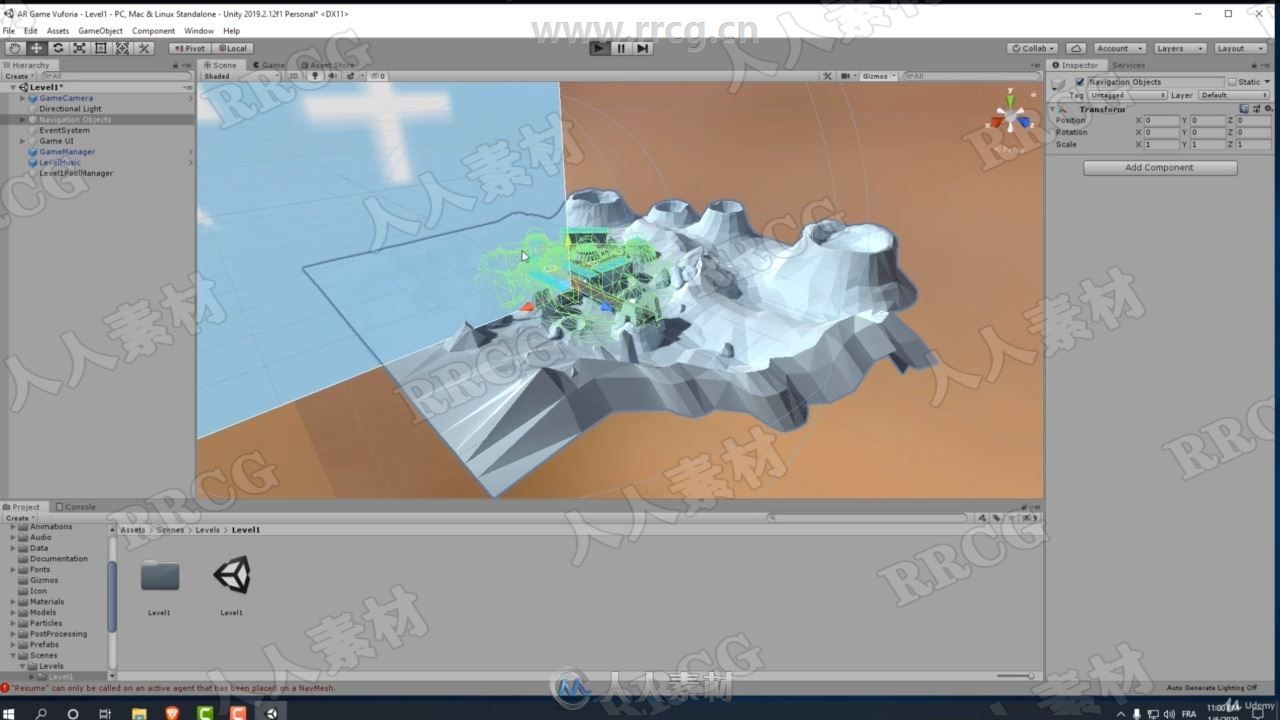
Task: Open the Prefabs folder in Project
Action: click(44, 645)
